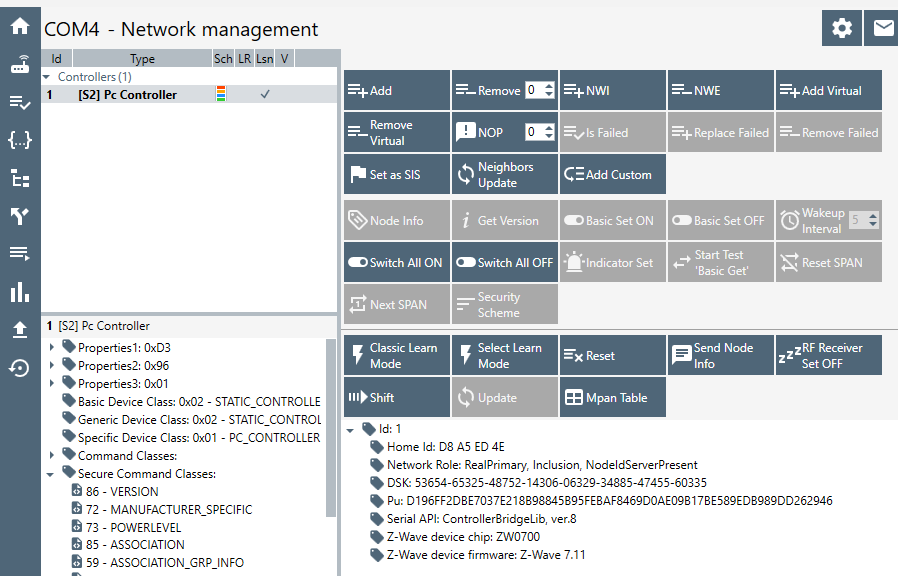This screenshot has width=898, height=576.
Task: Open the router network icon in the sidebar
Action: click(x=19, y=65)
